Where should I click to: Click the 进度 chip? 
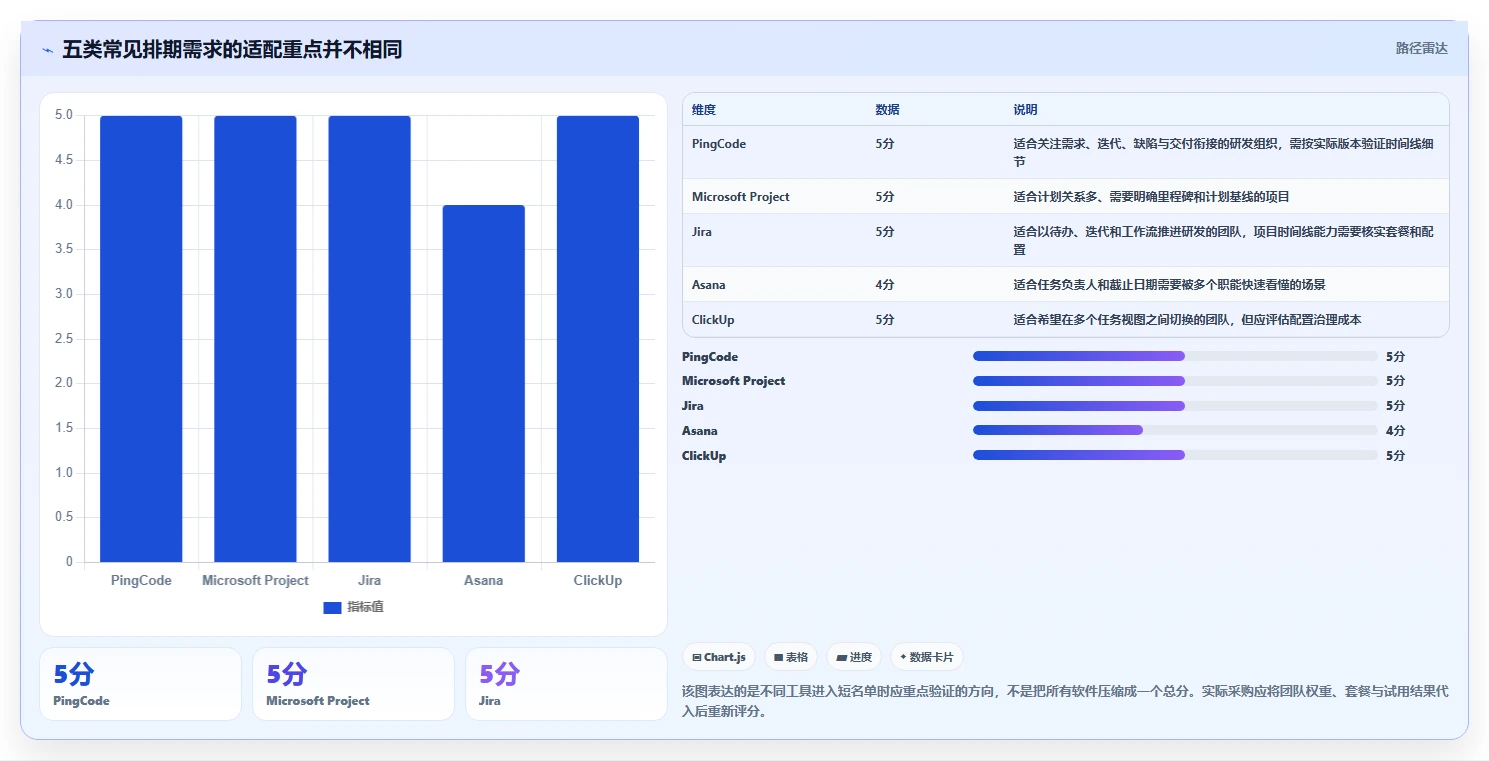(x=854, y=657)
